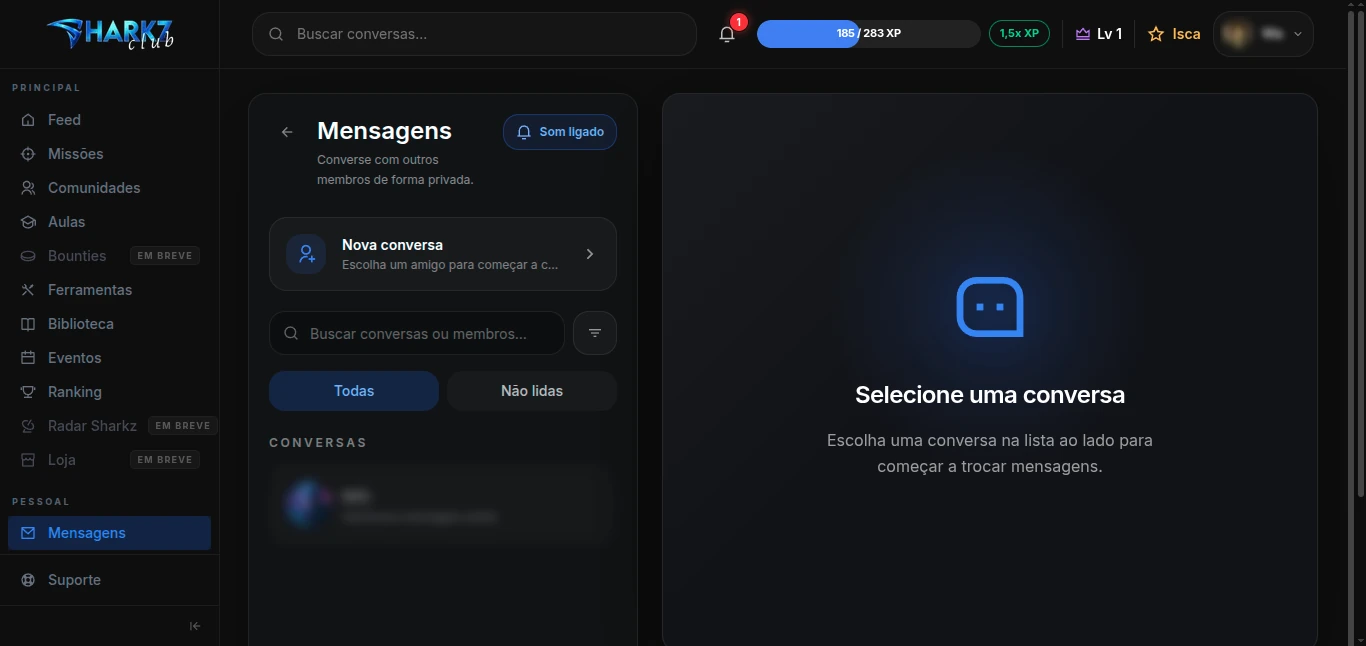Open the user profile dropdown
The image size is (1366, 646).
[1264, 34]
